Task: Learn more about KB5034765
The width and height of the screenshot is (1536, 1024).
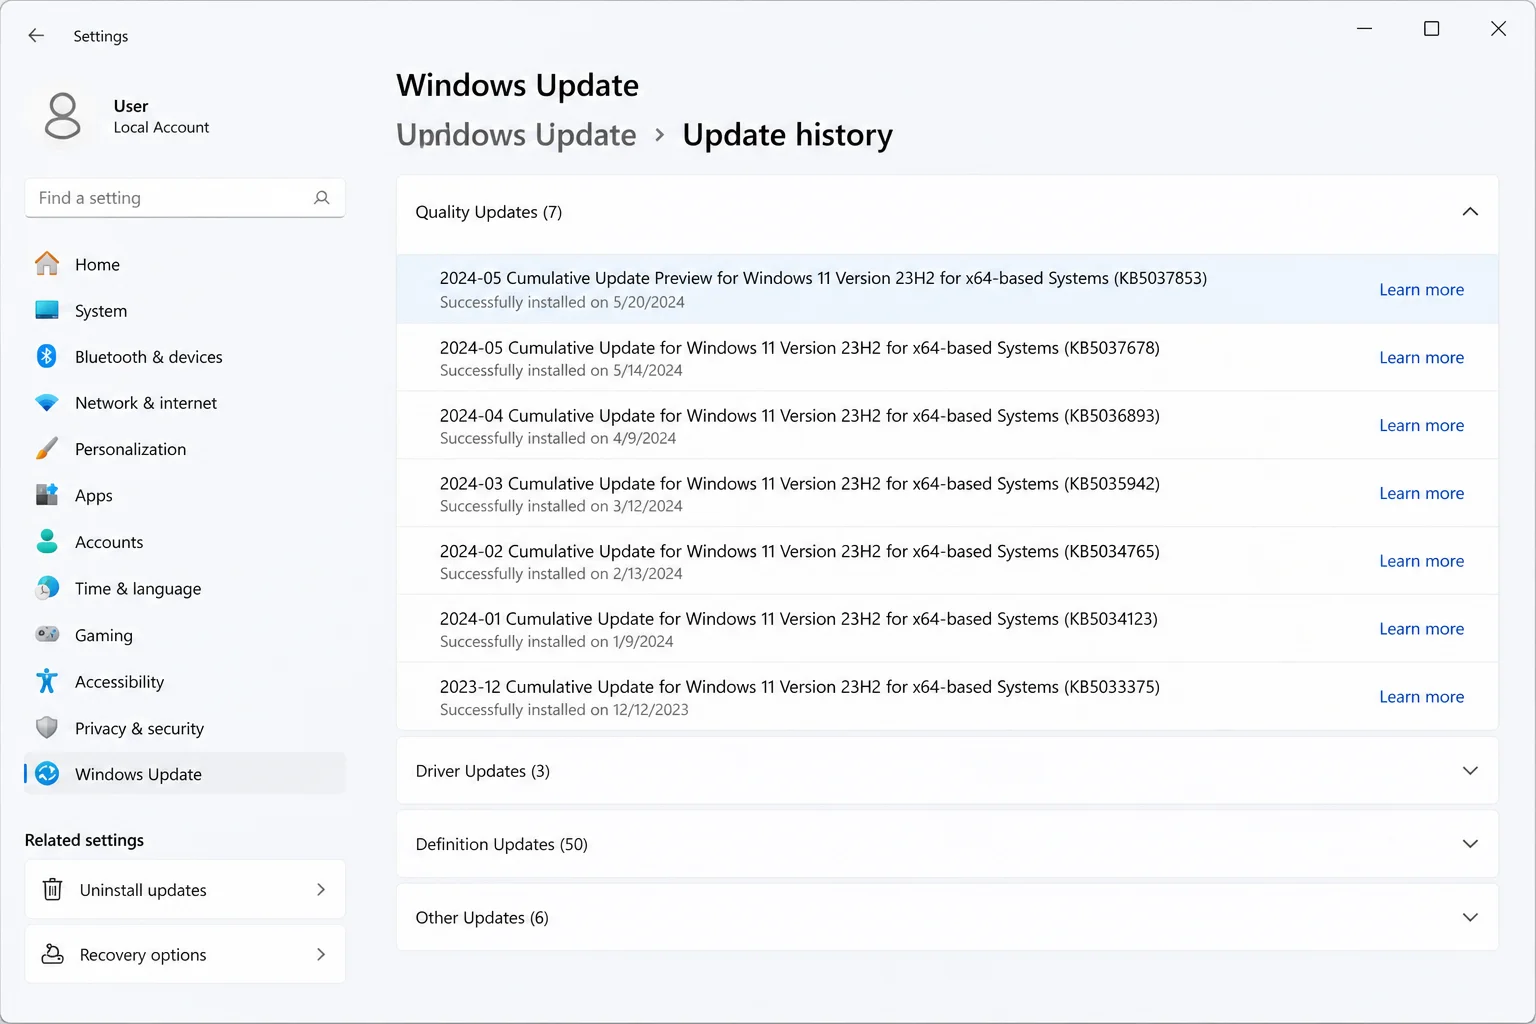Action: pyautogui.click(x=1421, y=561)
